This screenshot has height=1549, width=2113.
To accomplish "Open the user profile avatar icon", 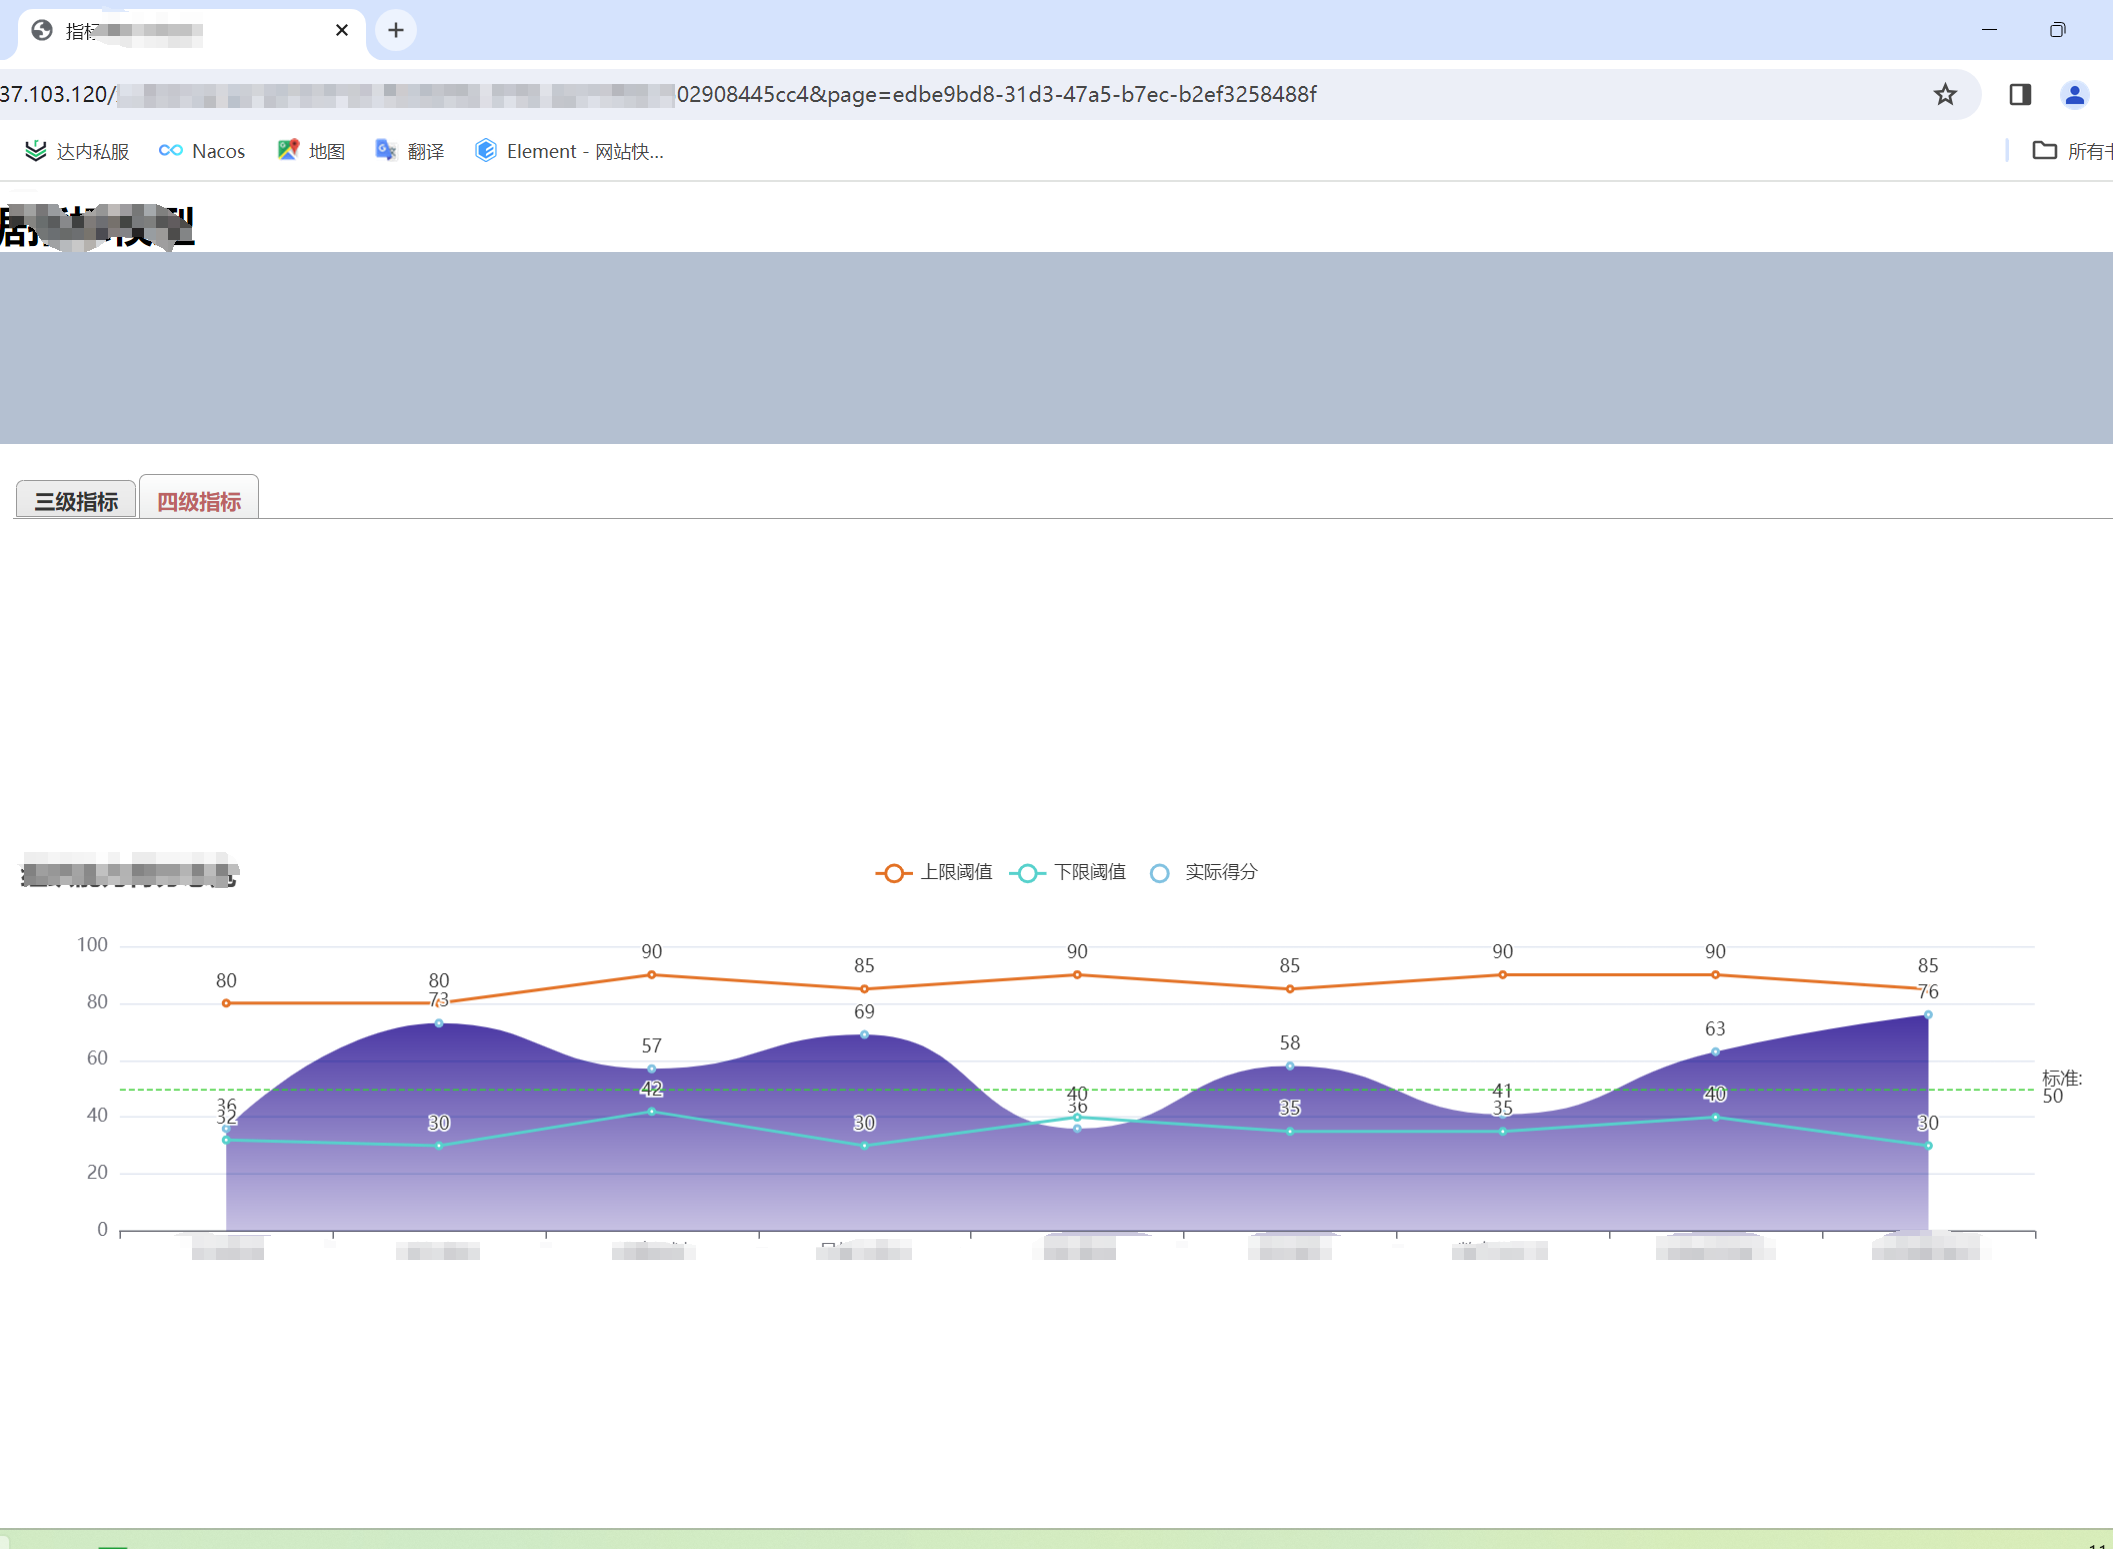I will 2074,95.
